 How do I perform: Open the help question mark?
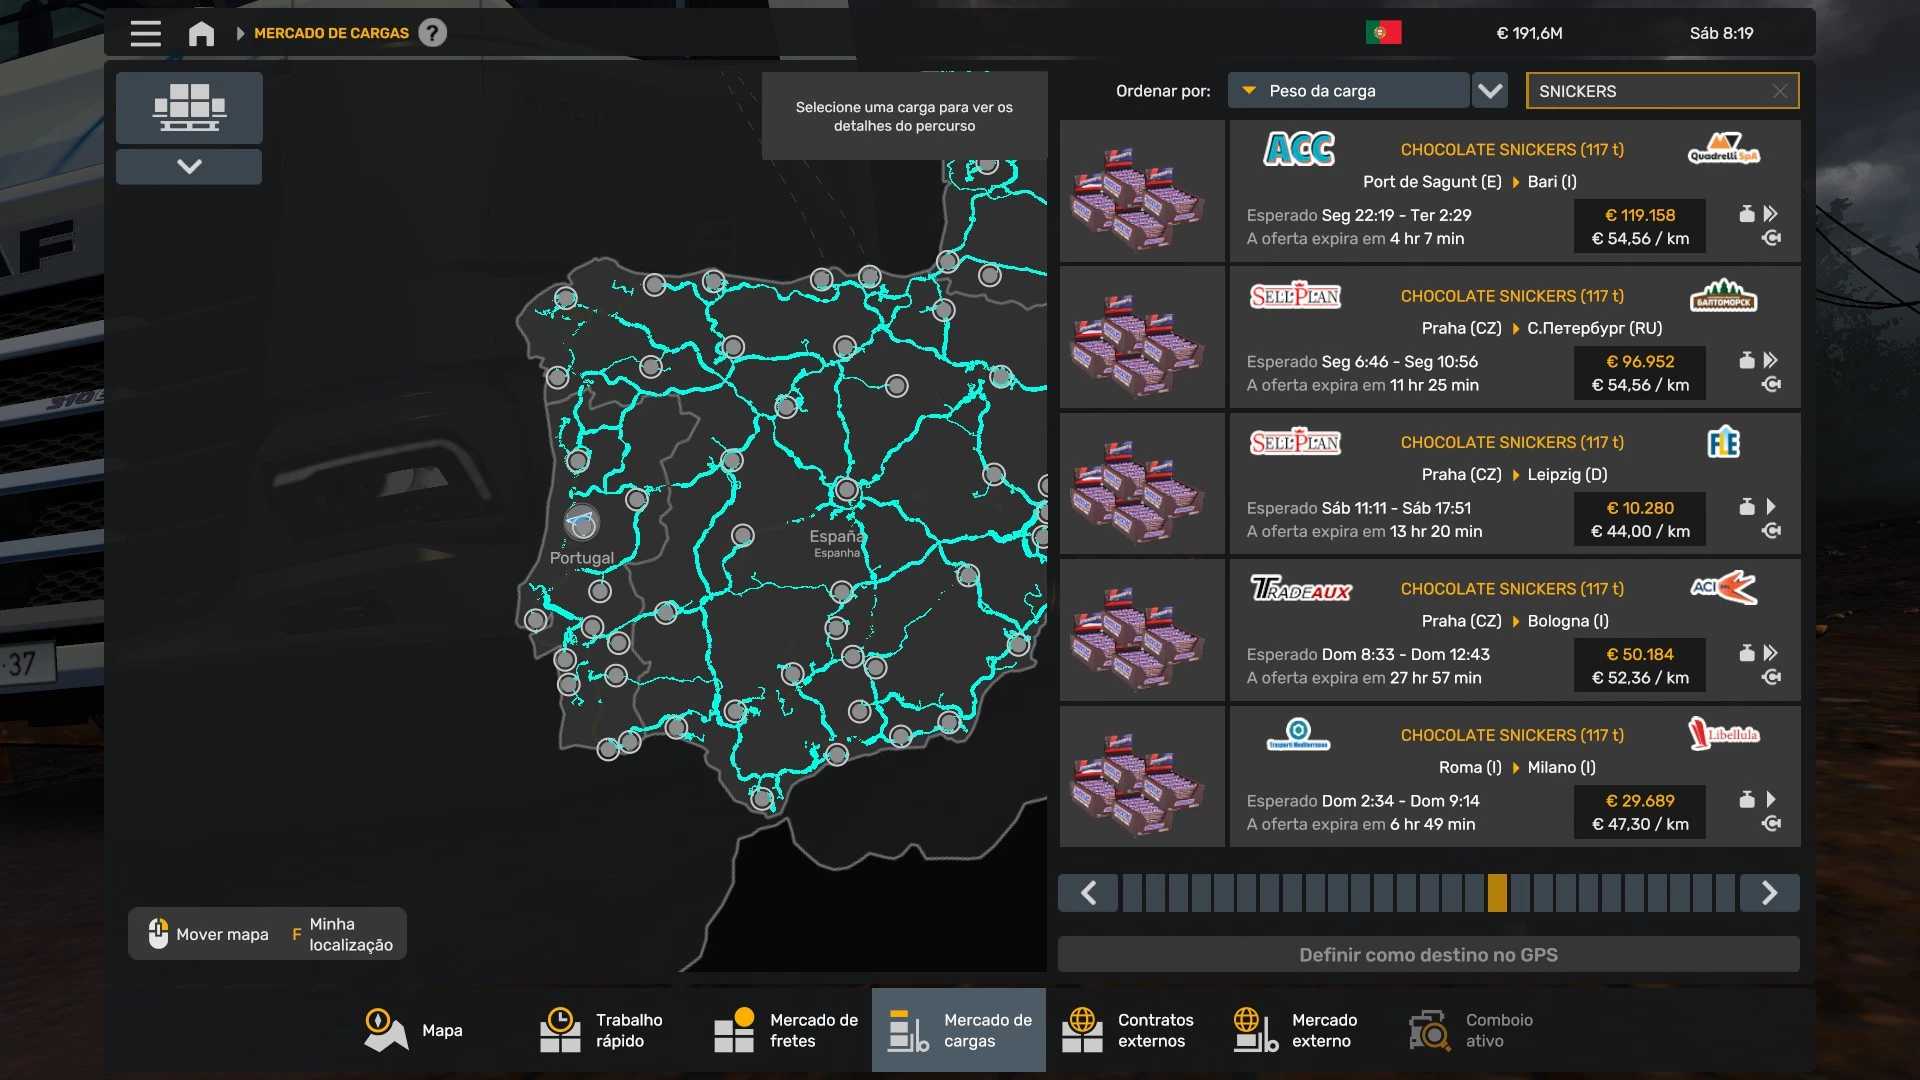click(432, 33)
